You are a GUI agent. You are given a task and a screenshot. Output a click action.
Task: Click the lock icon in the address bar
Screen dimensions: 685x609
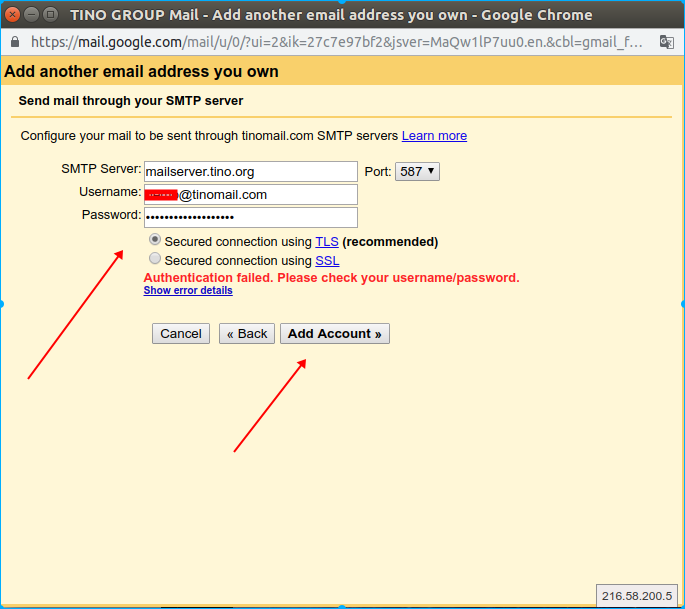click(x=15, y=42)
